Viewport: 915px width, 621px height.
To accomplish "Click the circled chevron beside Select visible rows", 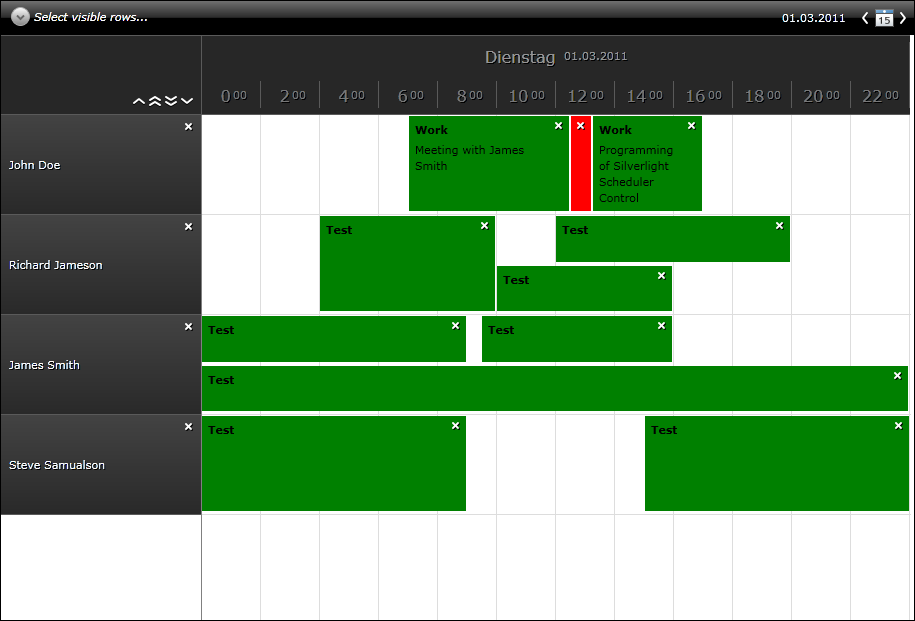I will tap(20, 16).
